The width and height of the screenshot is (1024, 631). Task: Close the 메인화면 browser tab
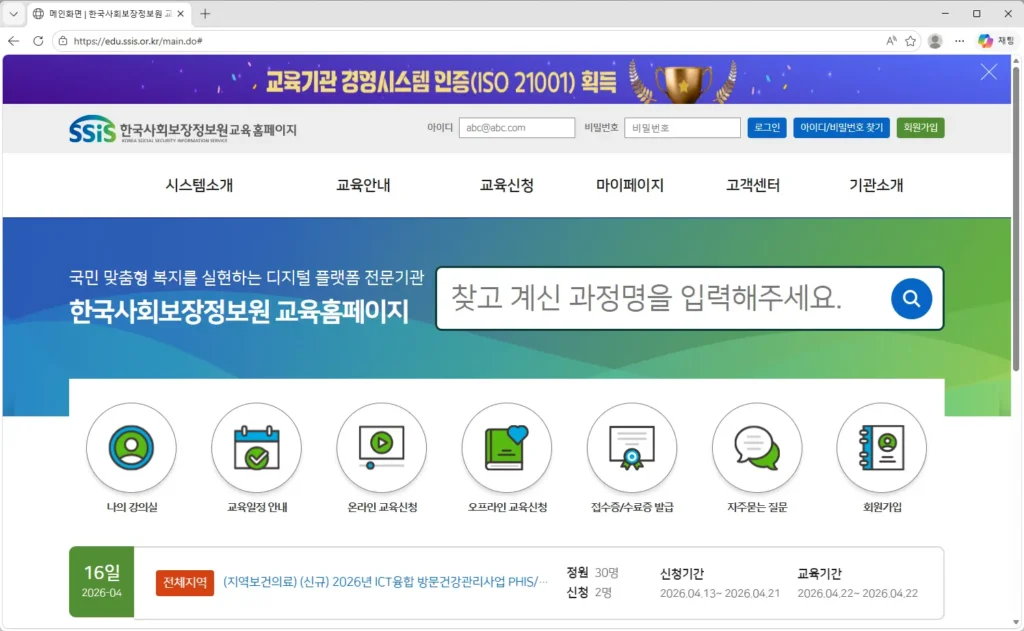[x=181, y=14]
